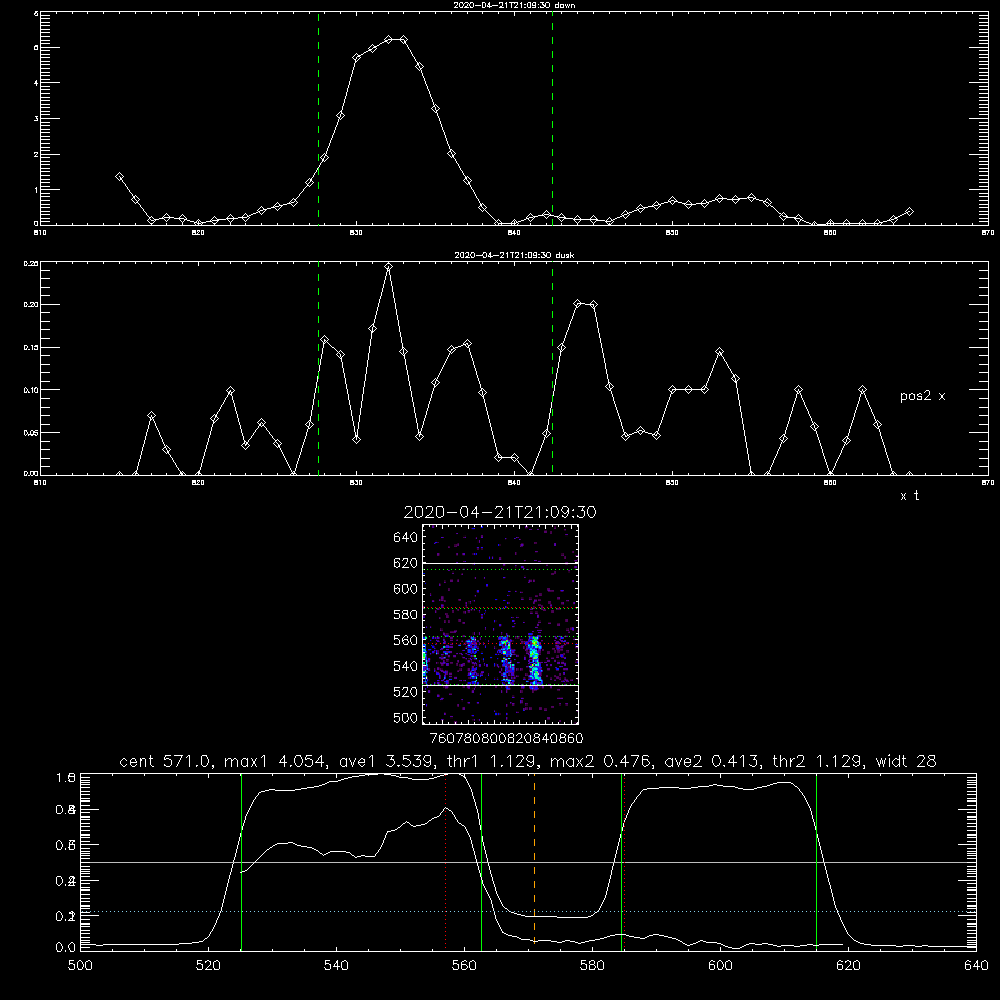Click the 'cent 571.0' value in the stats line
This screenshot has width=1000, height=1000.
pos(165,761)
